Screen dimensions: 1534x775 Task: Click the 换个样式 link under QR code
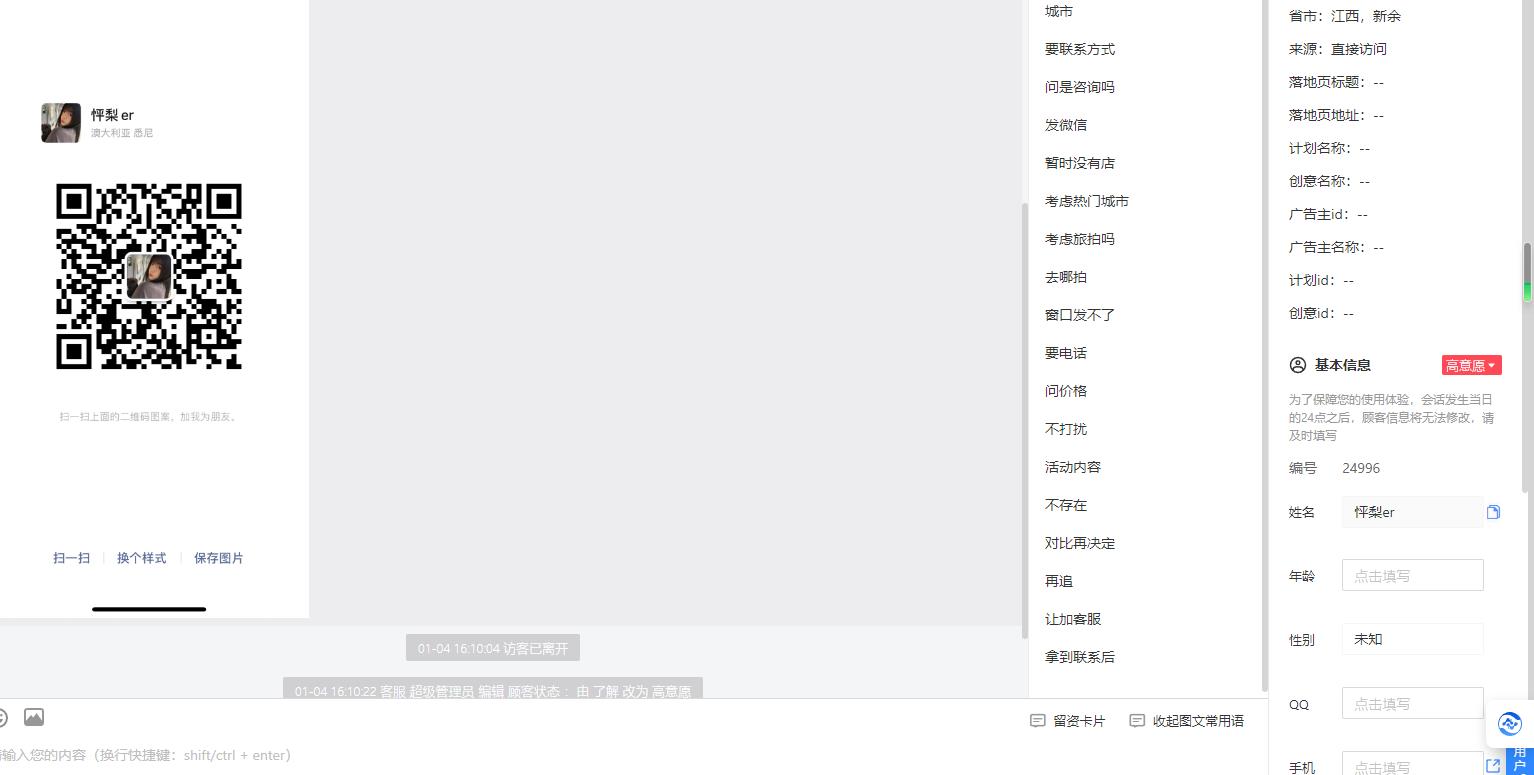coord(141,558)
